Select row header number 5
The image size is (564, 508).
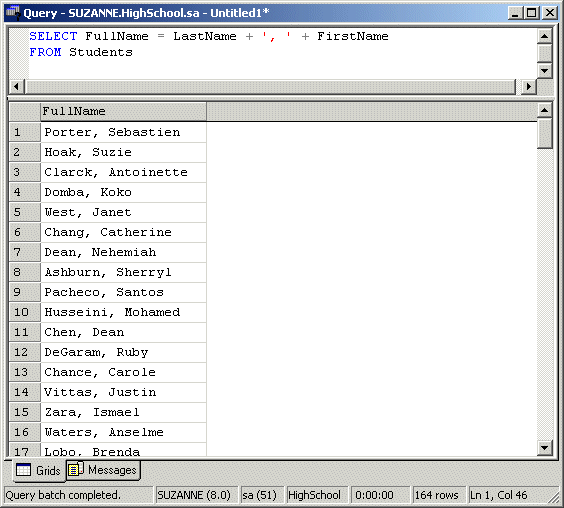click(24, 212)
